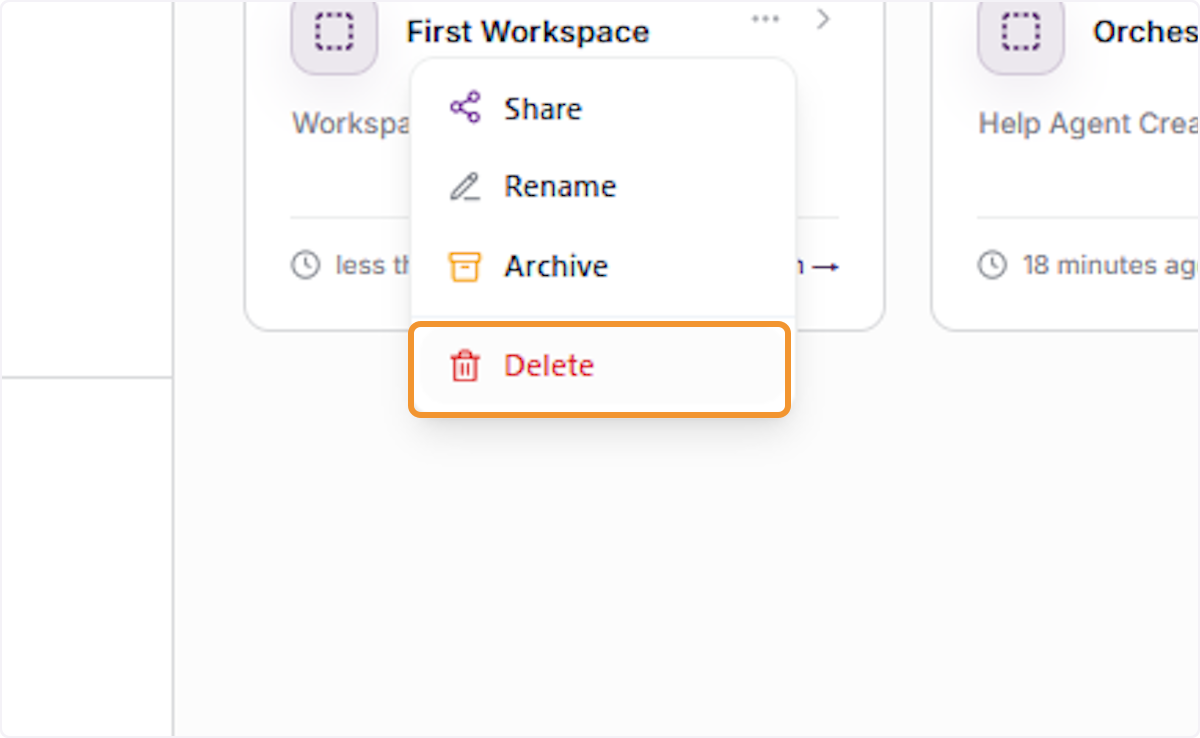Click the orange Archive box icon
Image resolution: width=1200 pixels, height=738 pixels.
coord(464,266)
